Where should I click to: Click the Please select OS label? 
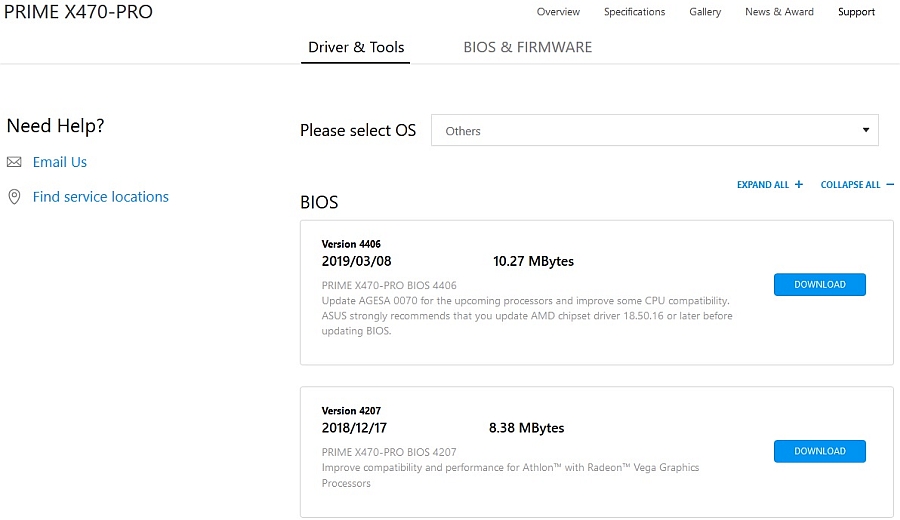[x=358, y=130]
